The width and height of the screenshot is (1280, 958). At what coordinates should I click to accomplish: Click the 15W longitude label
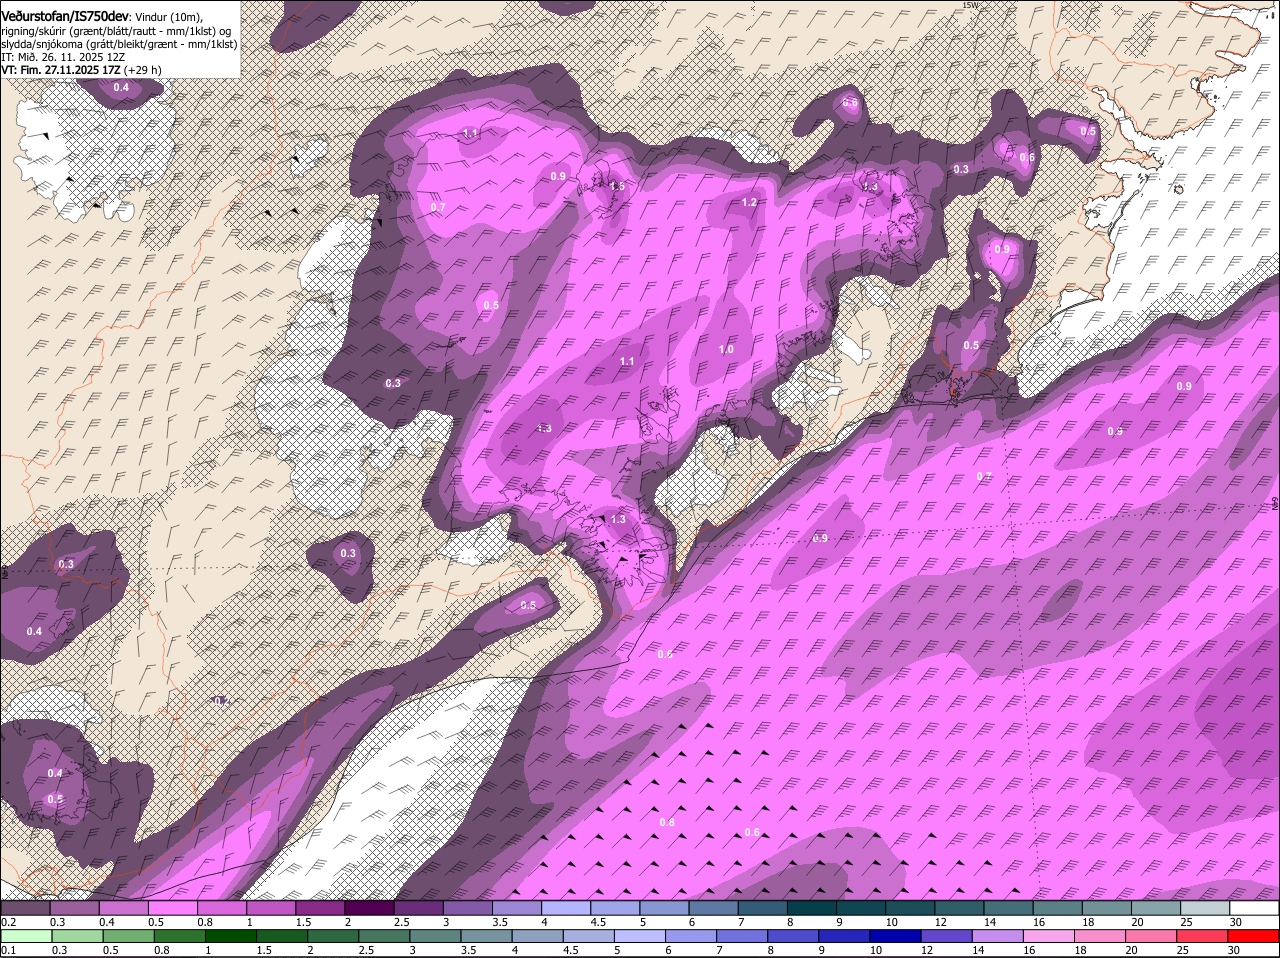pos(968,5)
